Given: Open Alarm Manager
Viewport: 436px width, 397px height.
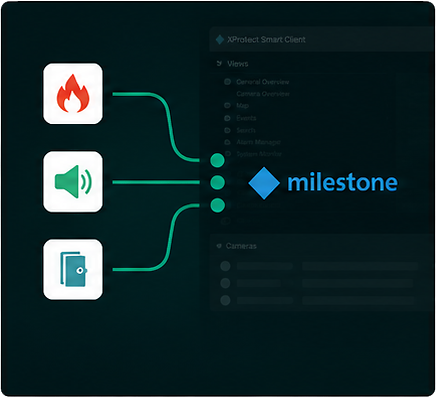Looking at the screenshot, I should pos(258,142).
